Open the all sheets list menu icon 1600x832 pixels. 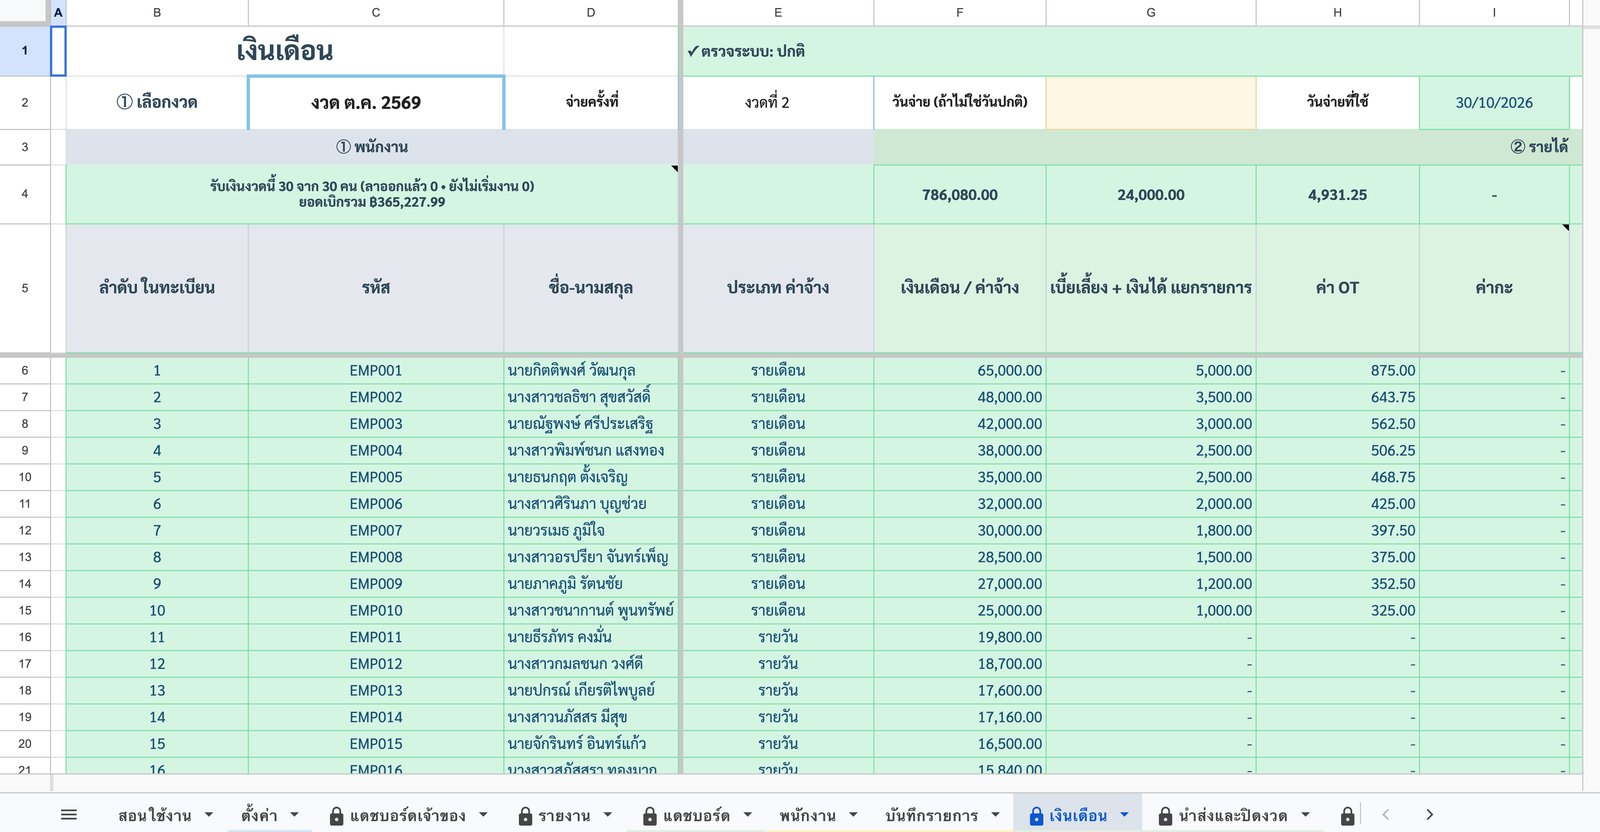pyautogui.click(x=69, y=815)
